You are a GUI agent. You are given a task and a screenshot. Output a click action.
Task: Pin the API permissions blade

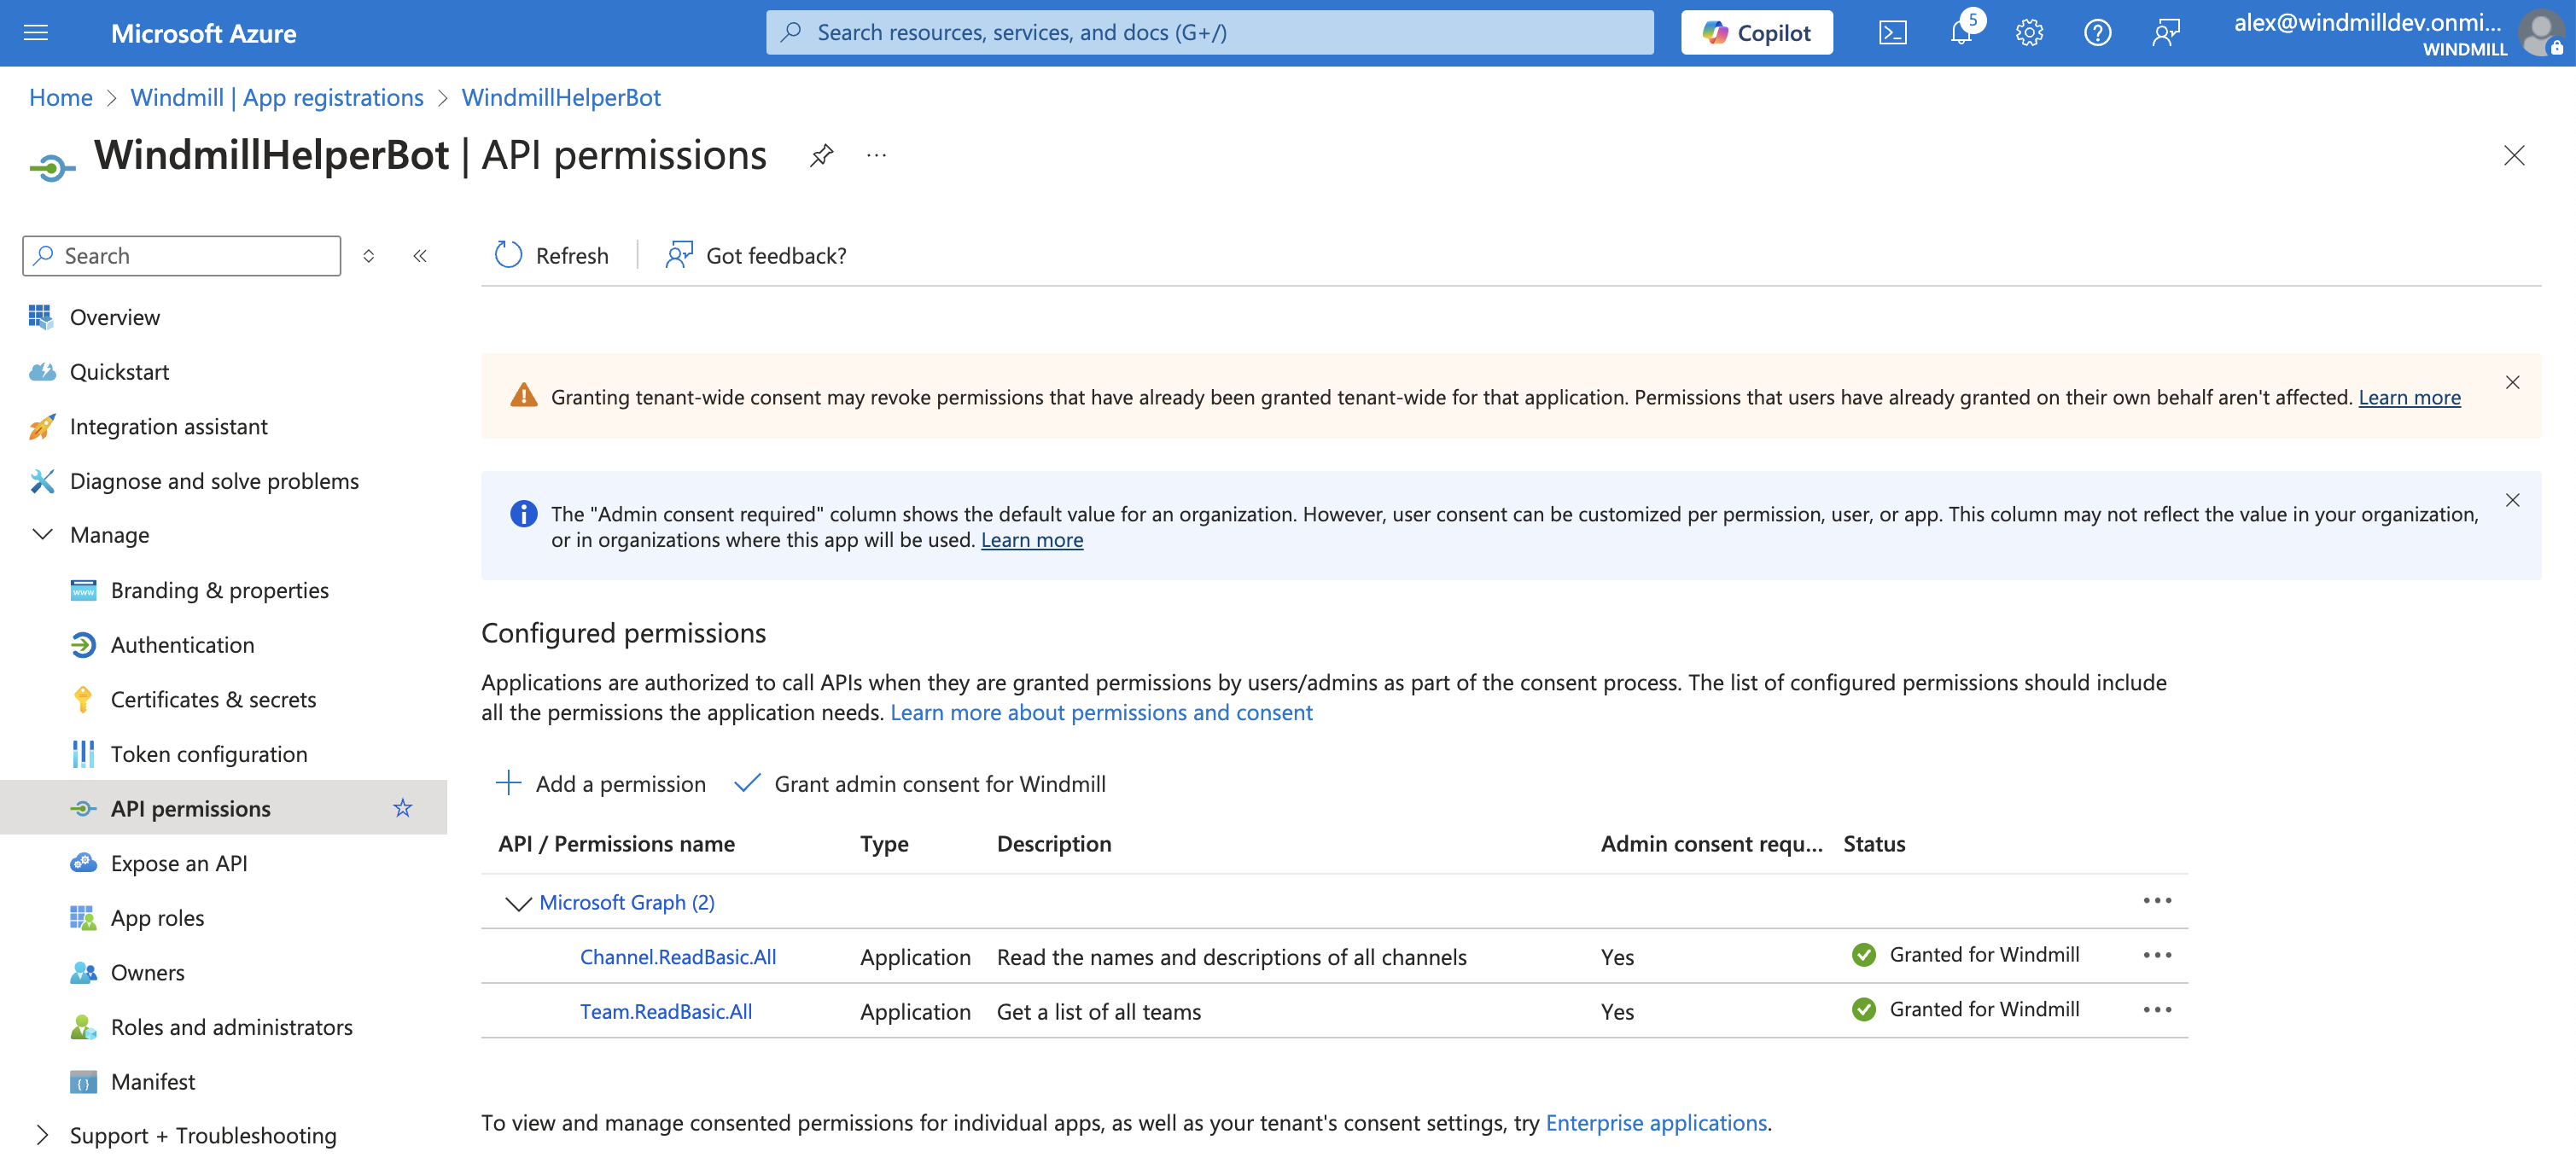(821, 155)
